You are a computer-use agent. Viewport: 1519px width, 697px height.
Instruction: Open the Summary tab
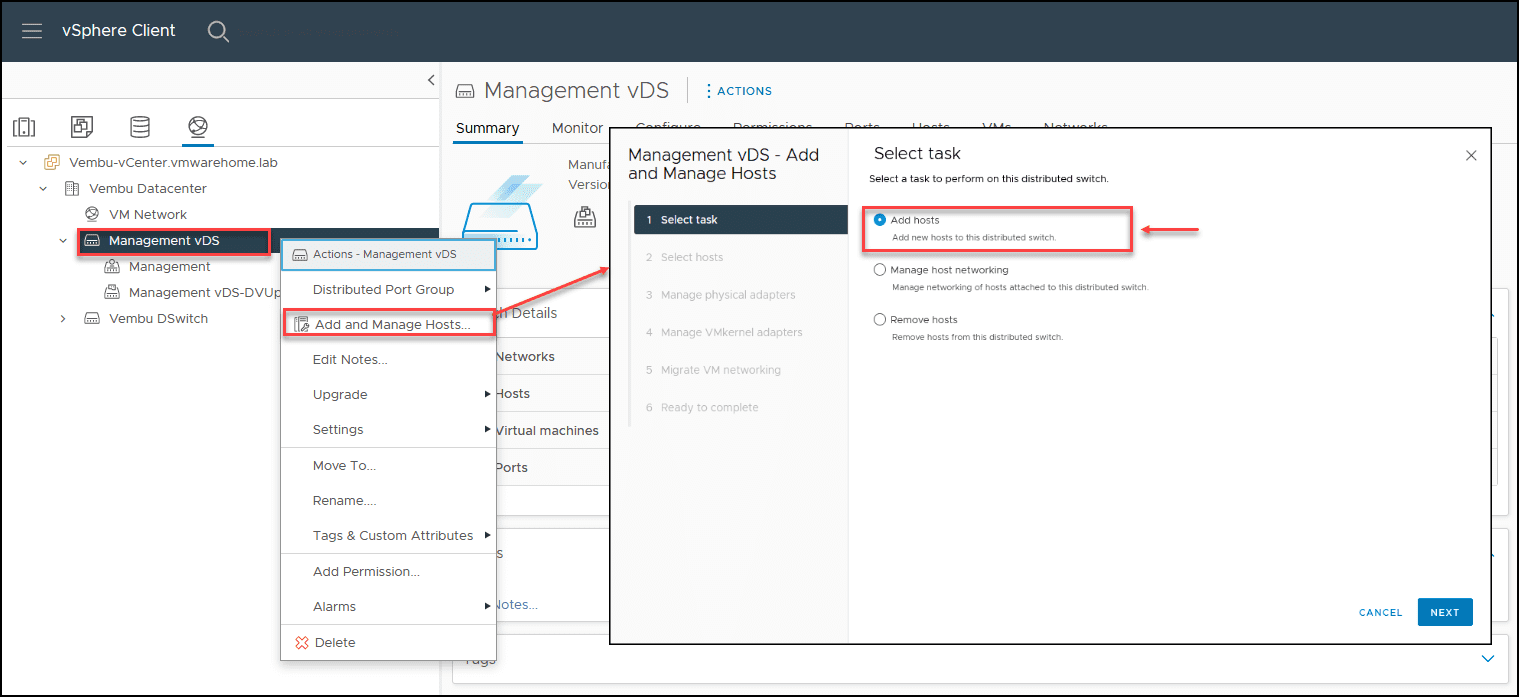pos(487,128)
